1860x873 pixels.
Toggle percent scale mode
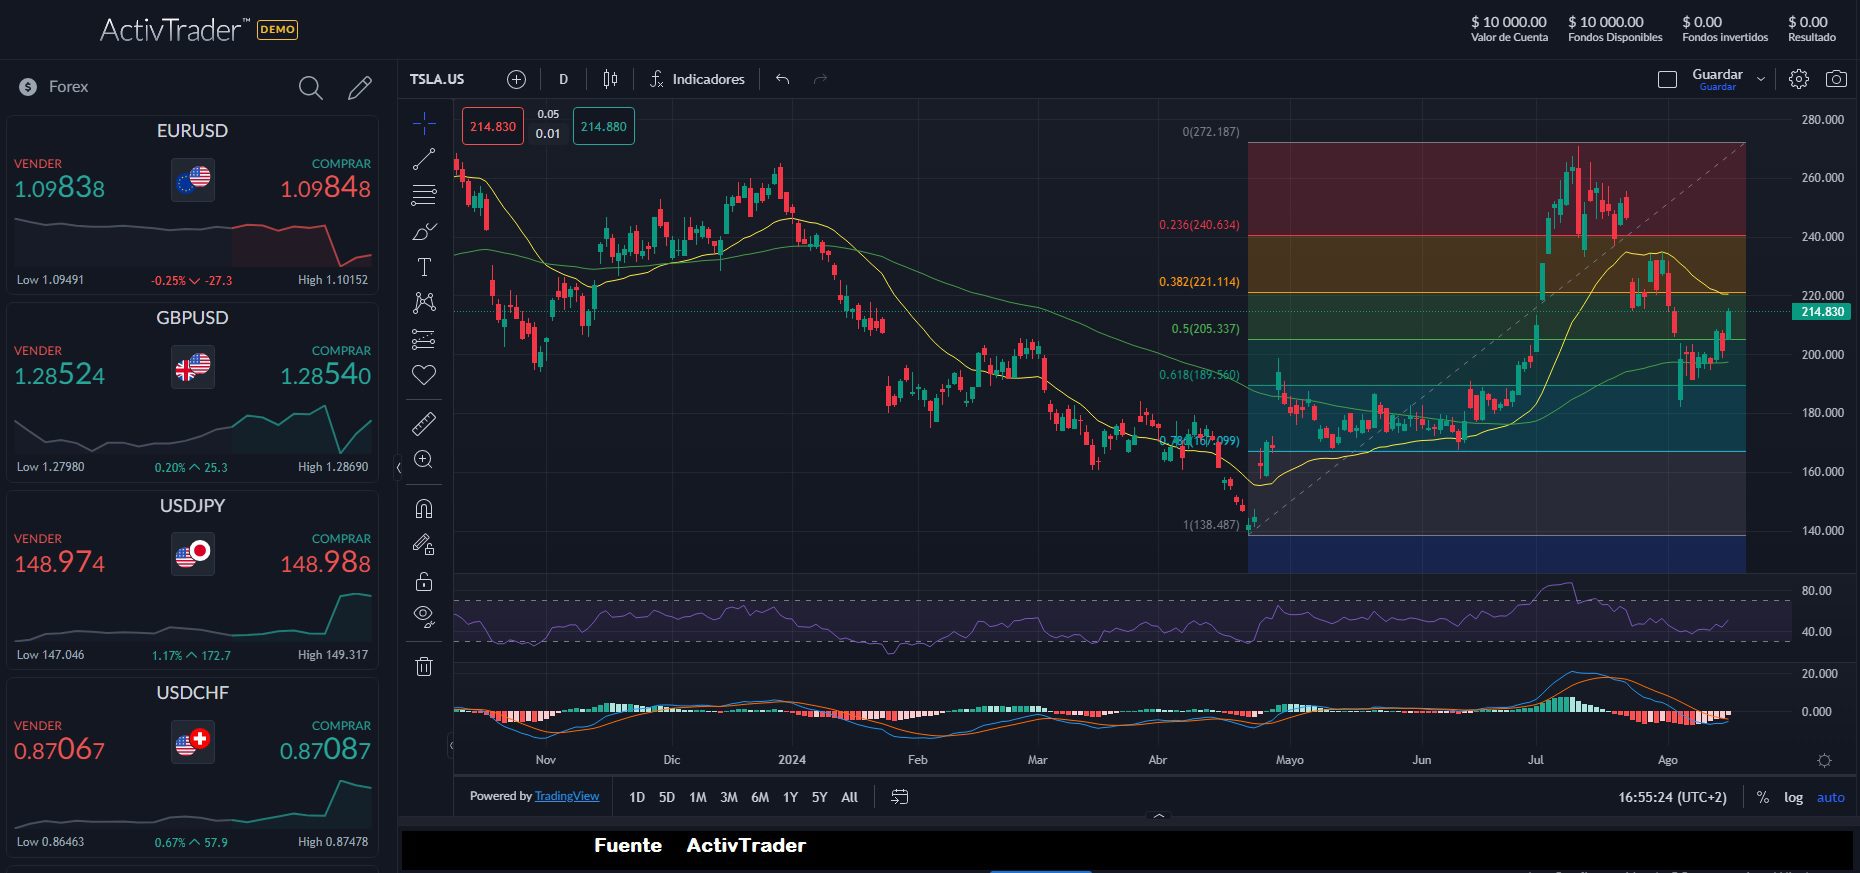coord(1762,797)
